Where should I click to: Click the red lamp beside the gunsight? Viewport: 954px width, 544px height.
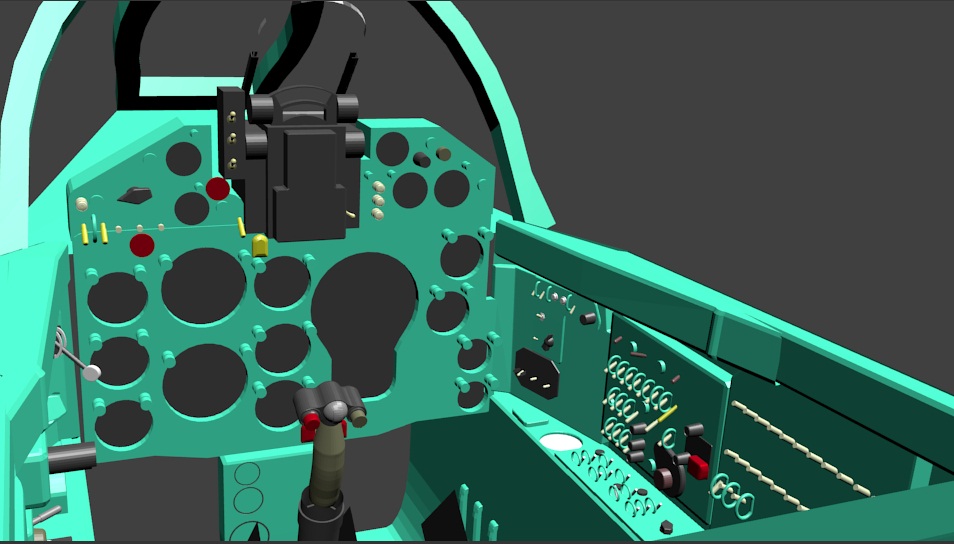(217, 189)
